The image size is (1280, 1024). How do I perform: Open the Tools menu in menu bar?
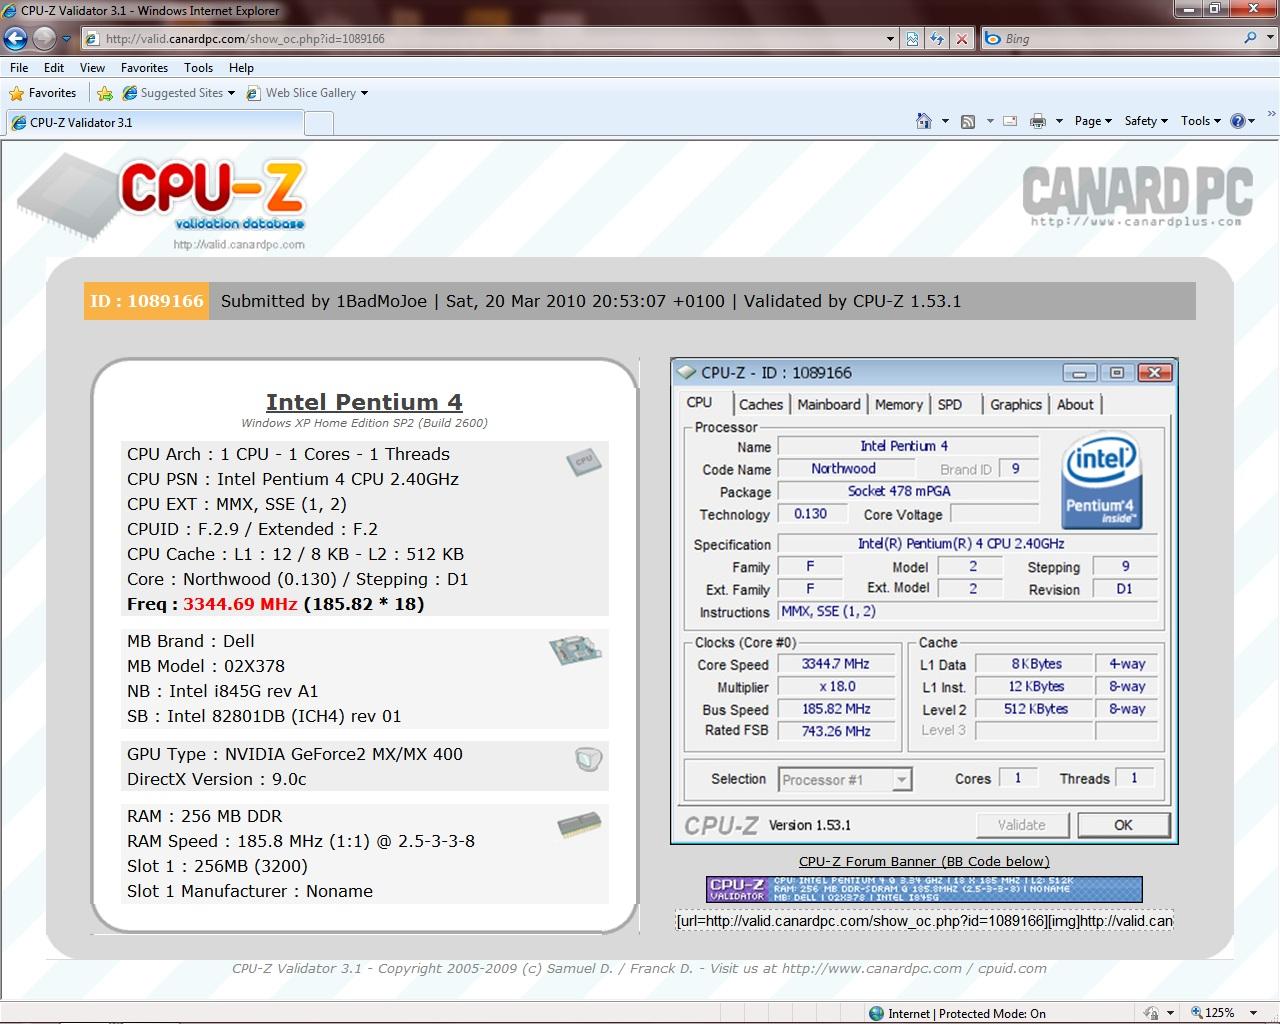pyautogui.click(x=198, y=68)
